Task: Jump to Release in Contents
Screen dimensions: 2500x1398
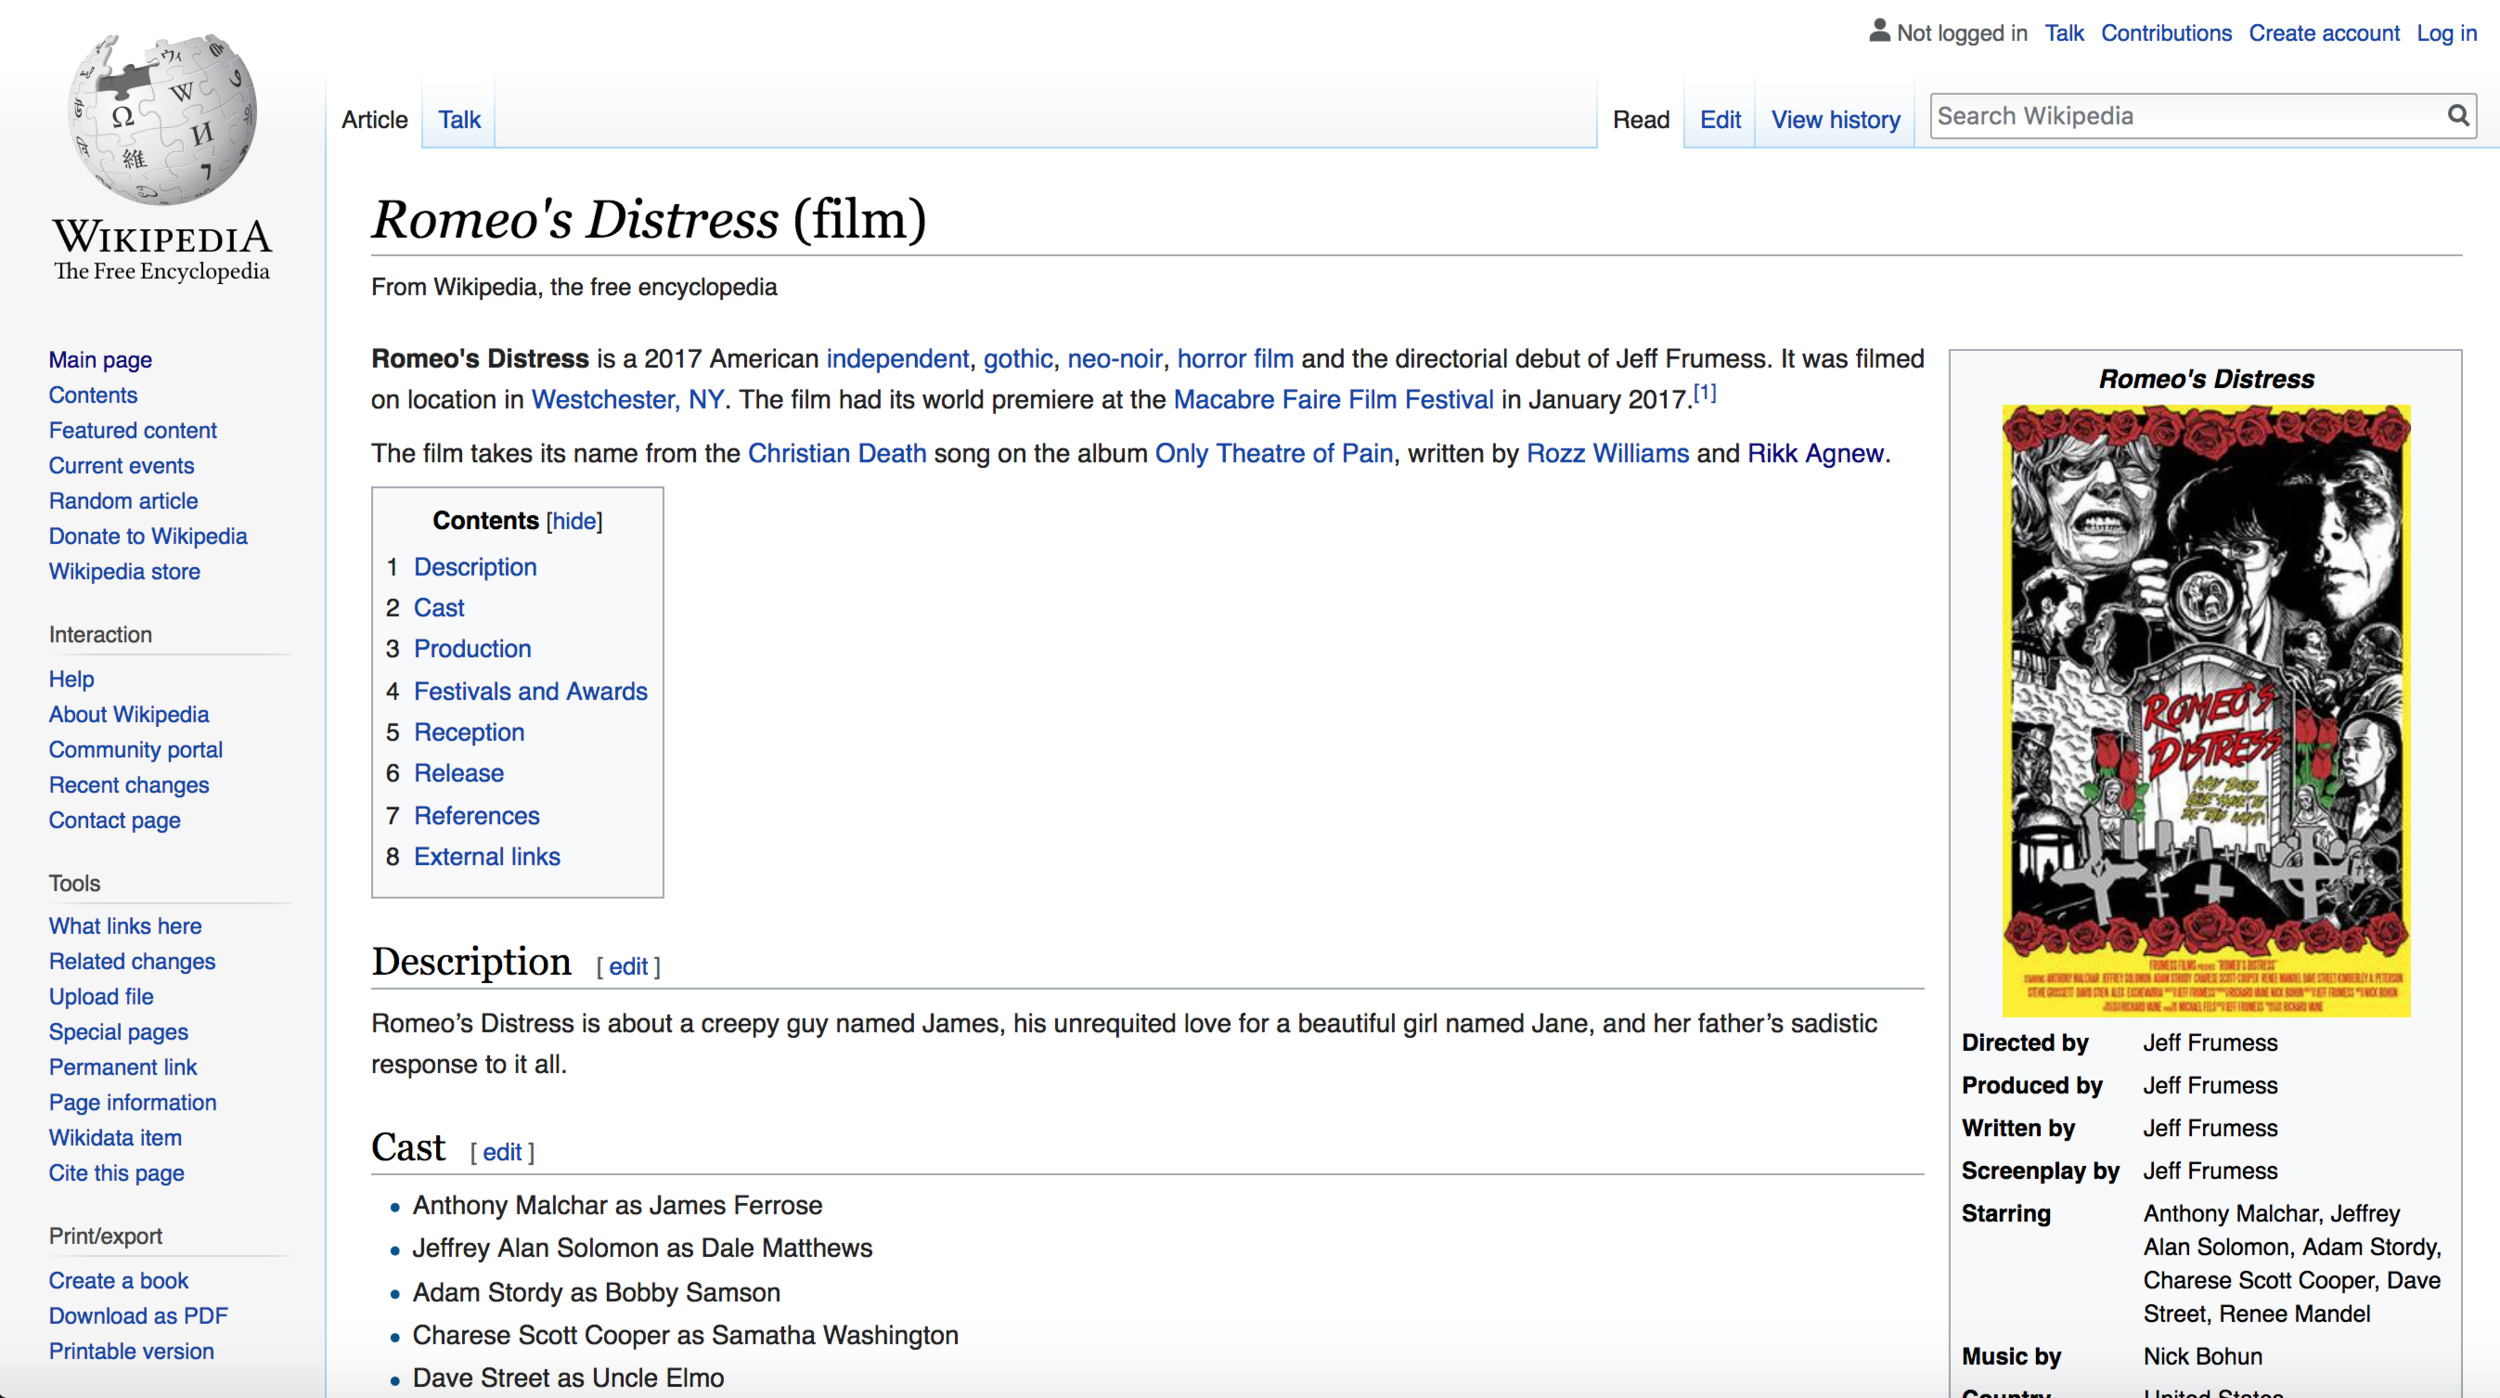Action: (x=459, y=773)
